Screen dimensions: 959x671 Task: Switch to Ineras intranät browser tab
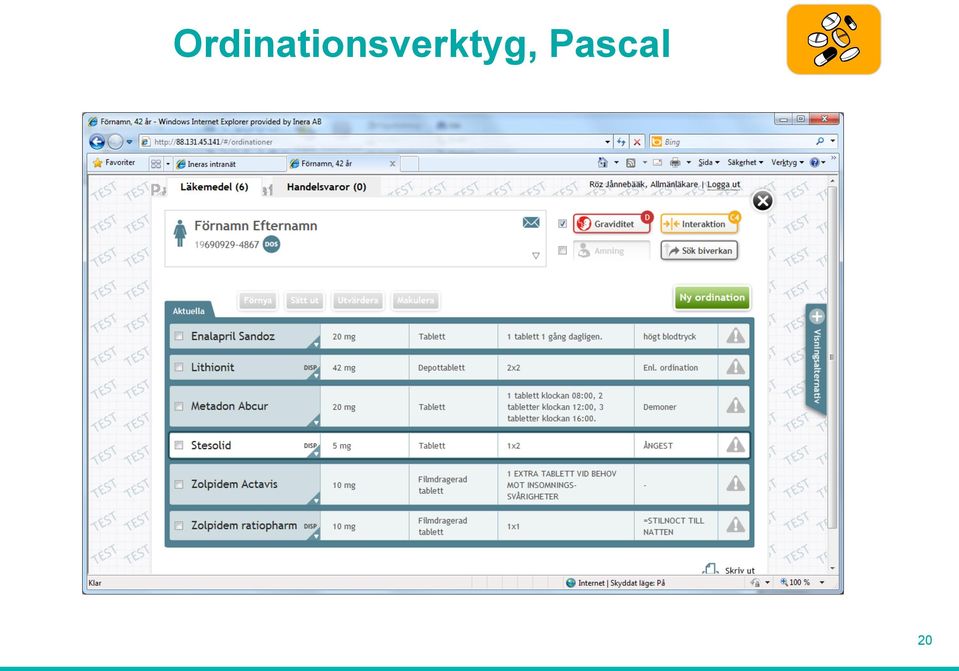(229, 163)
